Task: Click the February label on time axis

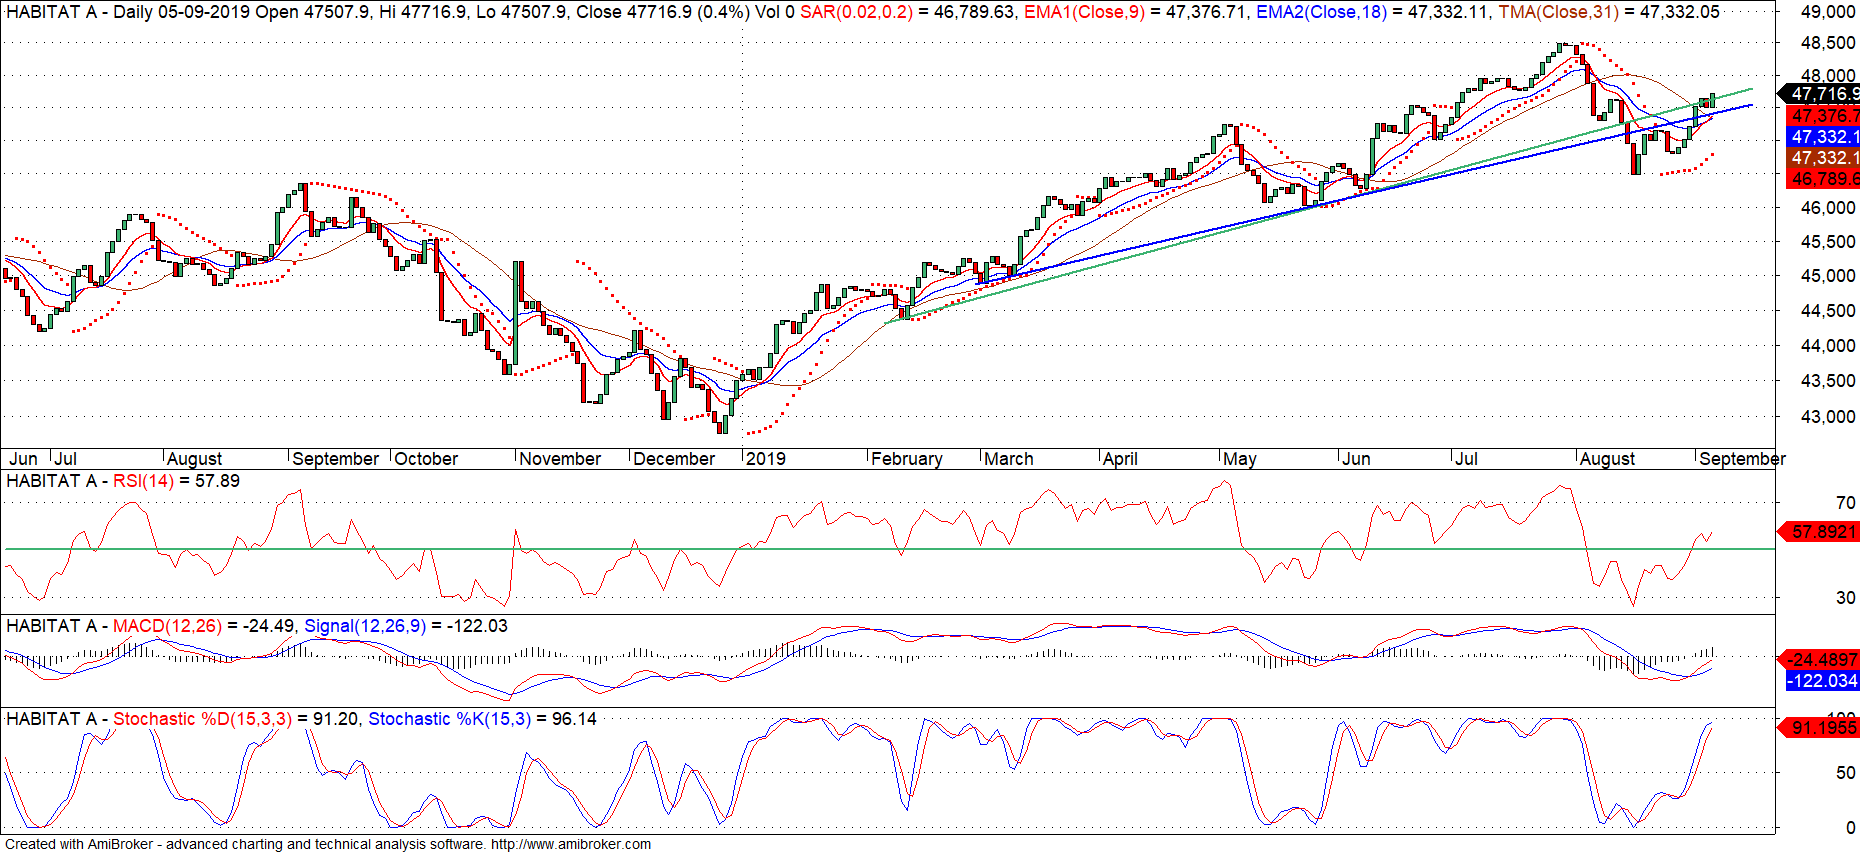Action: tap(907, 459)
